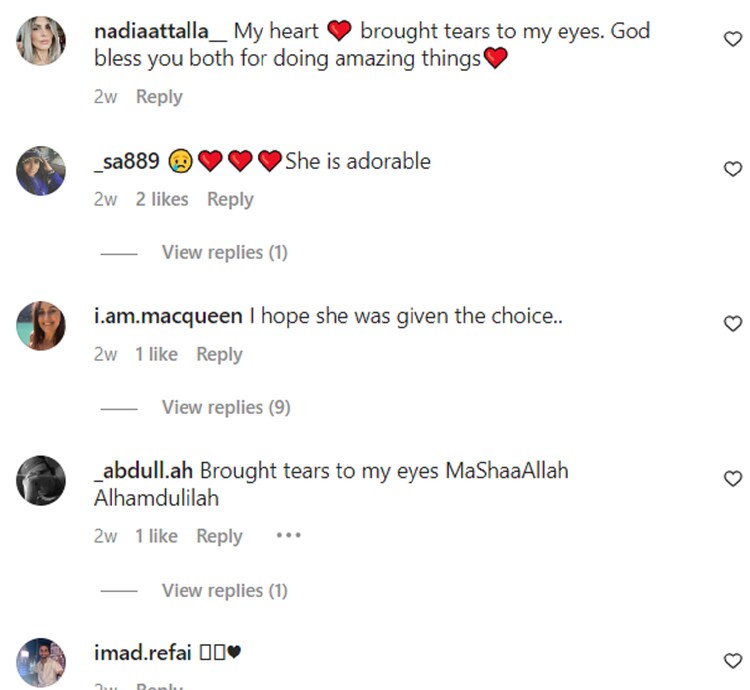
Task: Tap heart next to imad.refai's comment
Action: 732,661
